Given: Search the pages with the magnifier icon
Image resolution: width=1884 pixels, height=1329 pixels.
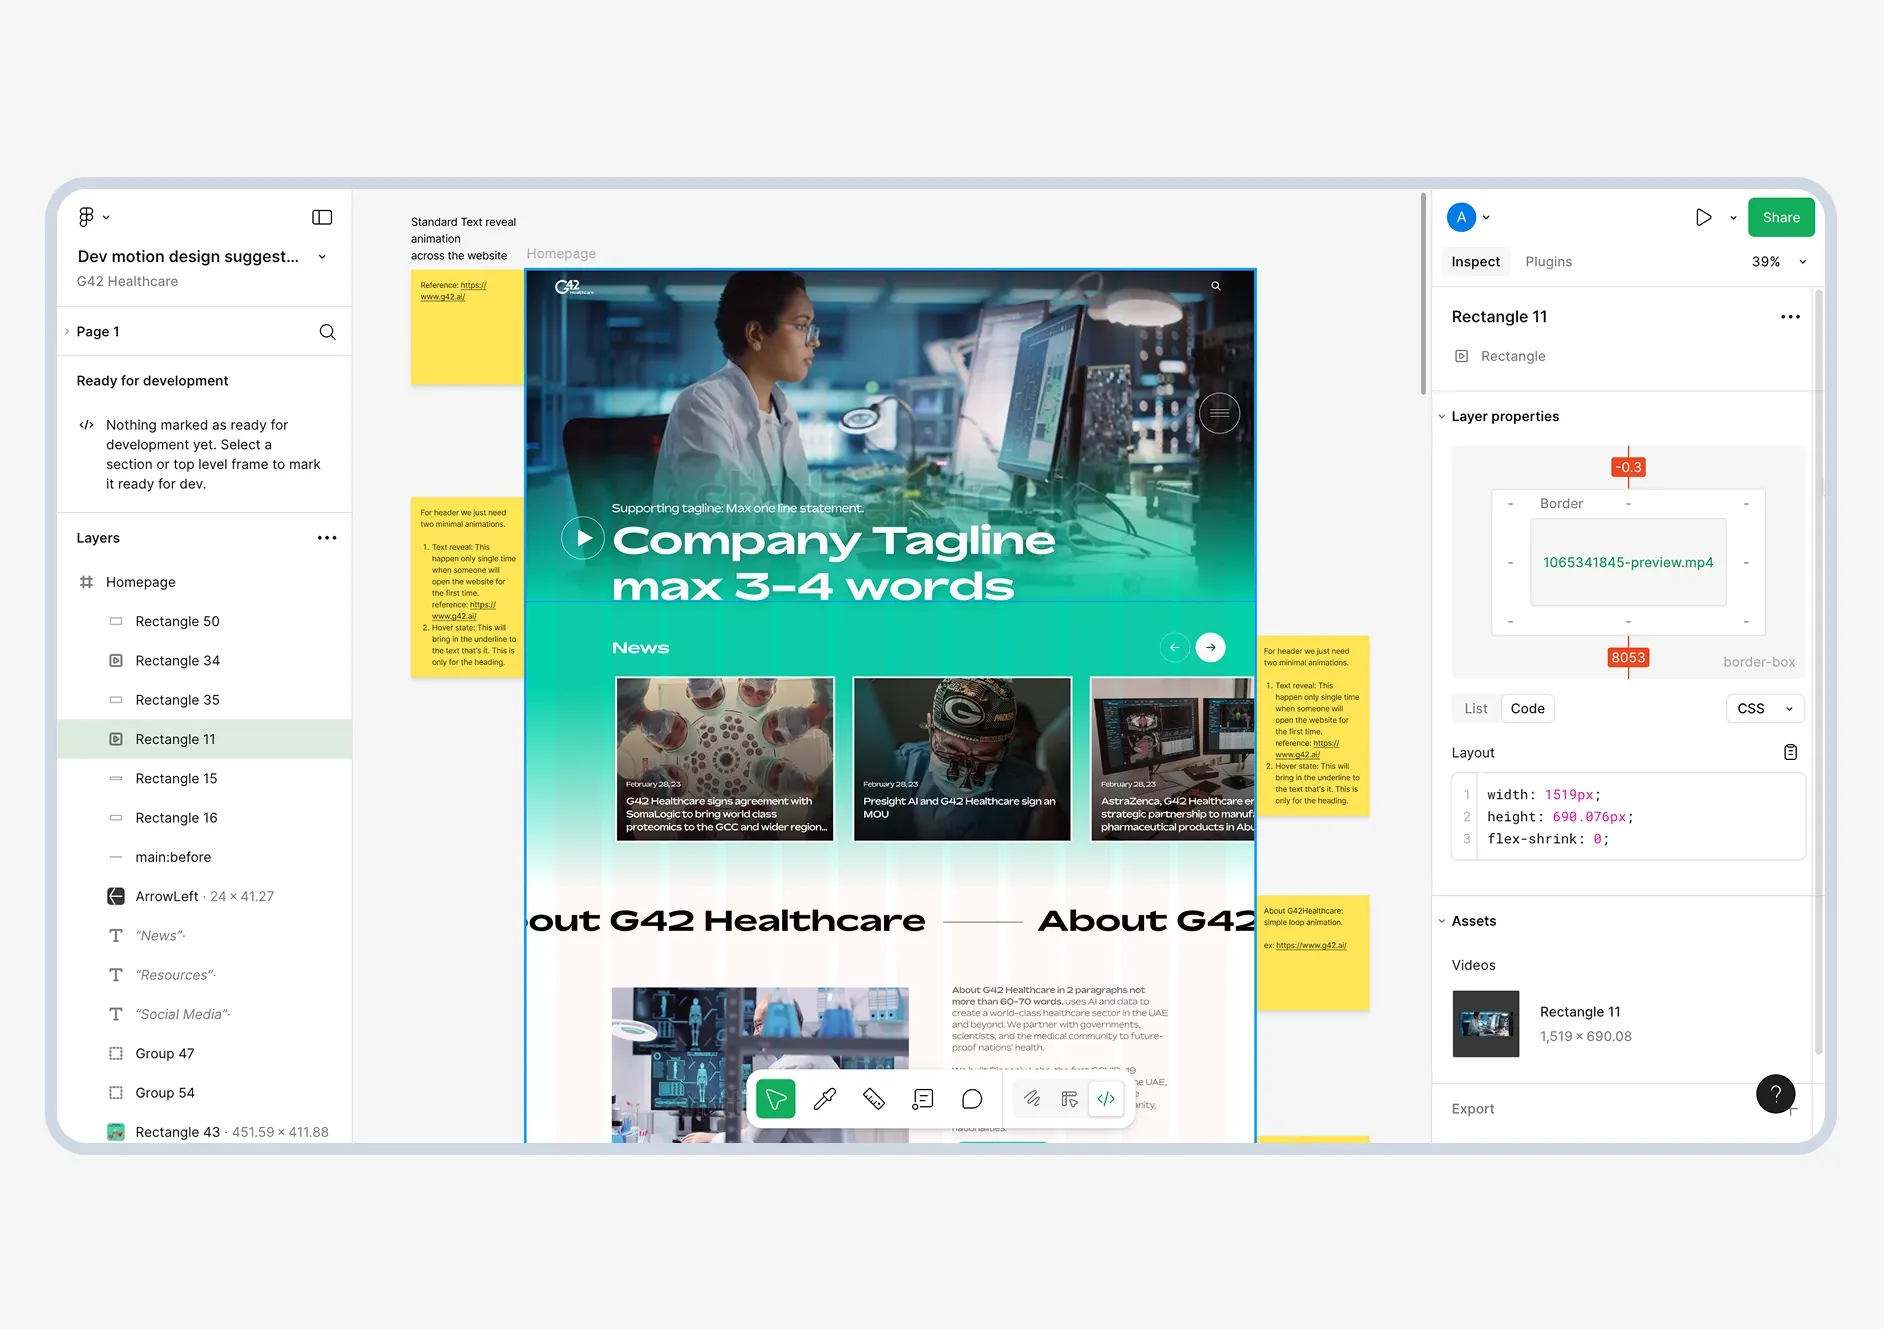Looking at the screenshot, I should tap(327, 332).
